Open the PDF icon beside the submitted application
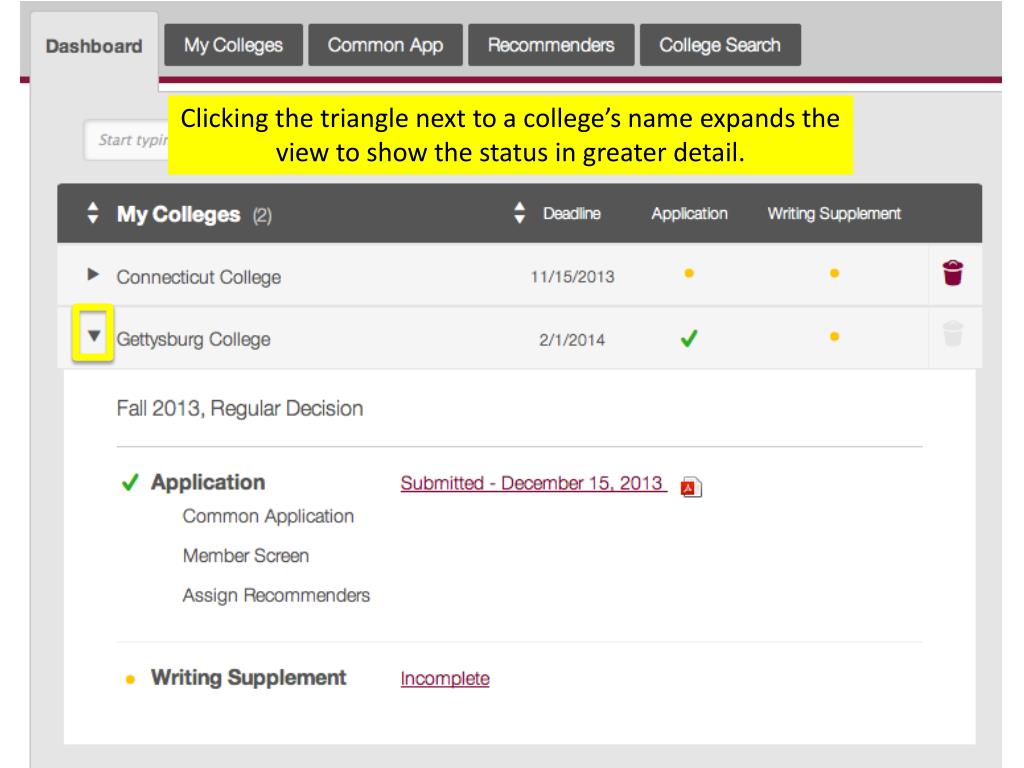 (x=691, y=487)
